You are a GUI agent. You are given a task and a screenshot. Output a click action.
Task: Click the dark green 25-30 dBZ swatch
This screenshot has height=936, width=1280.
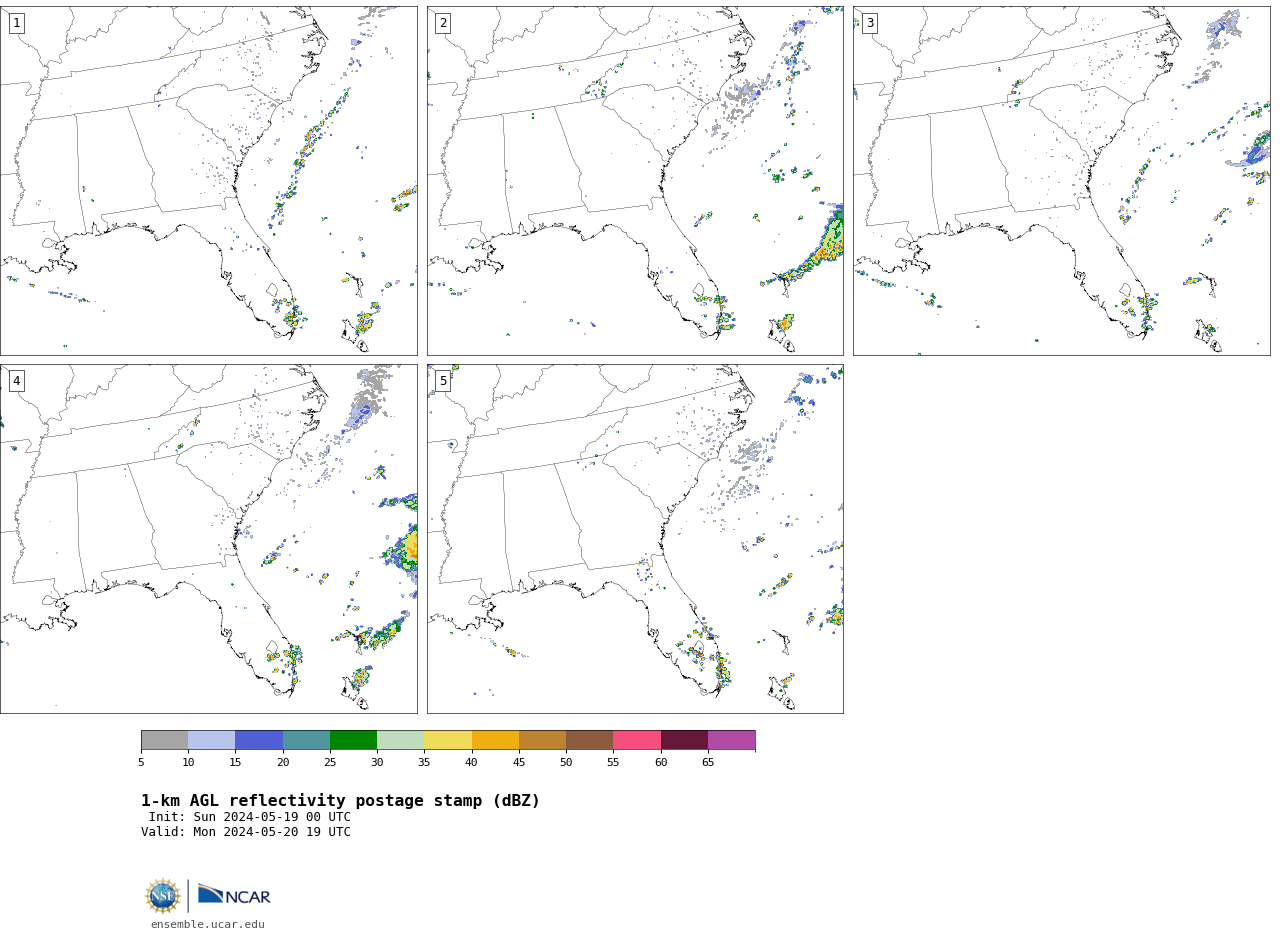coord(353,740)
